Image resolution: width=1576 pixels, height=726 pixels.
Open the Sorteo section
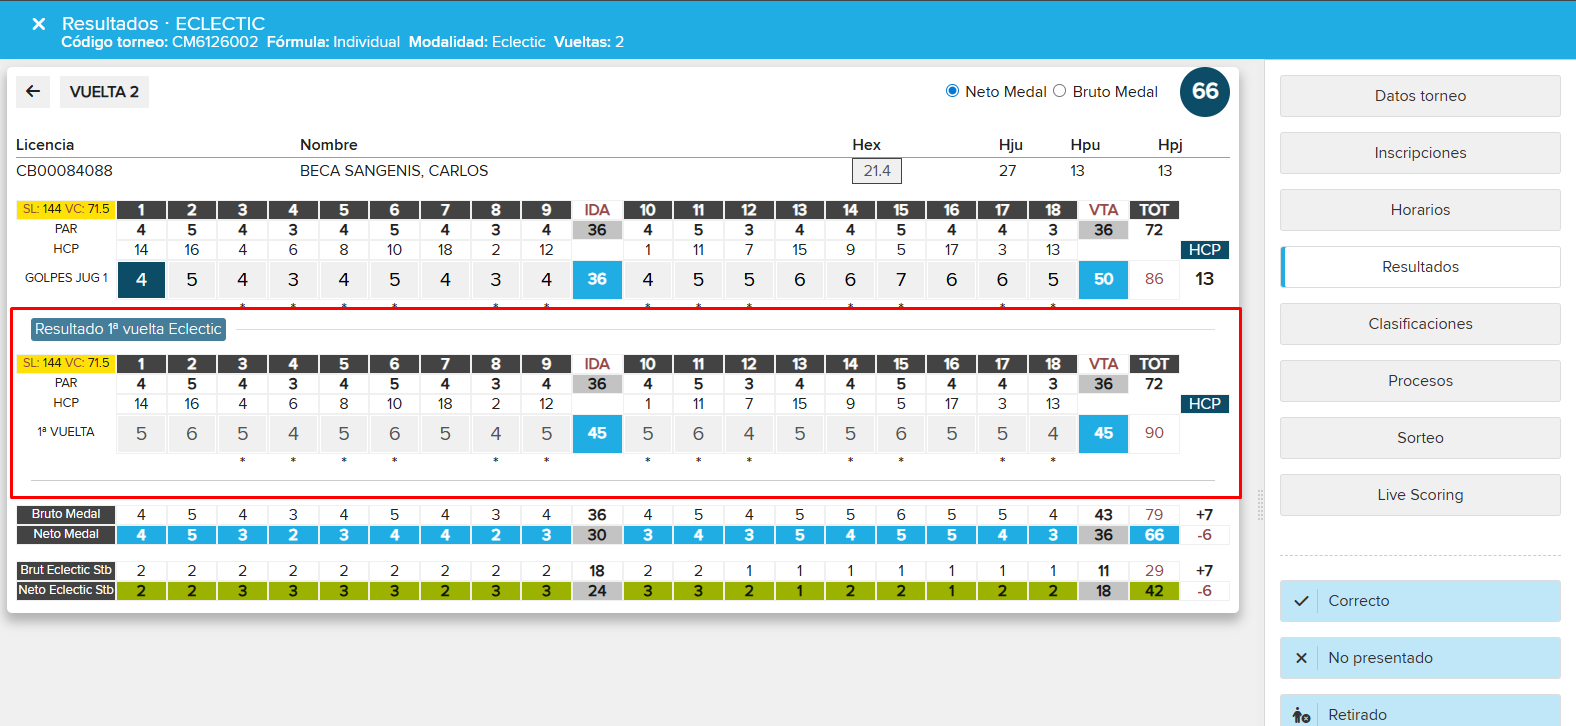click(1420, 438)
